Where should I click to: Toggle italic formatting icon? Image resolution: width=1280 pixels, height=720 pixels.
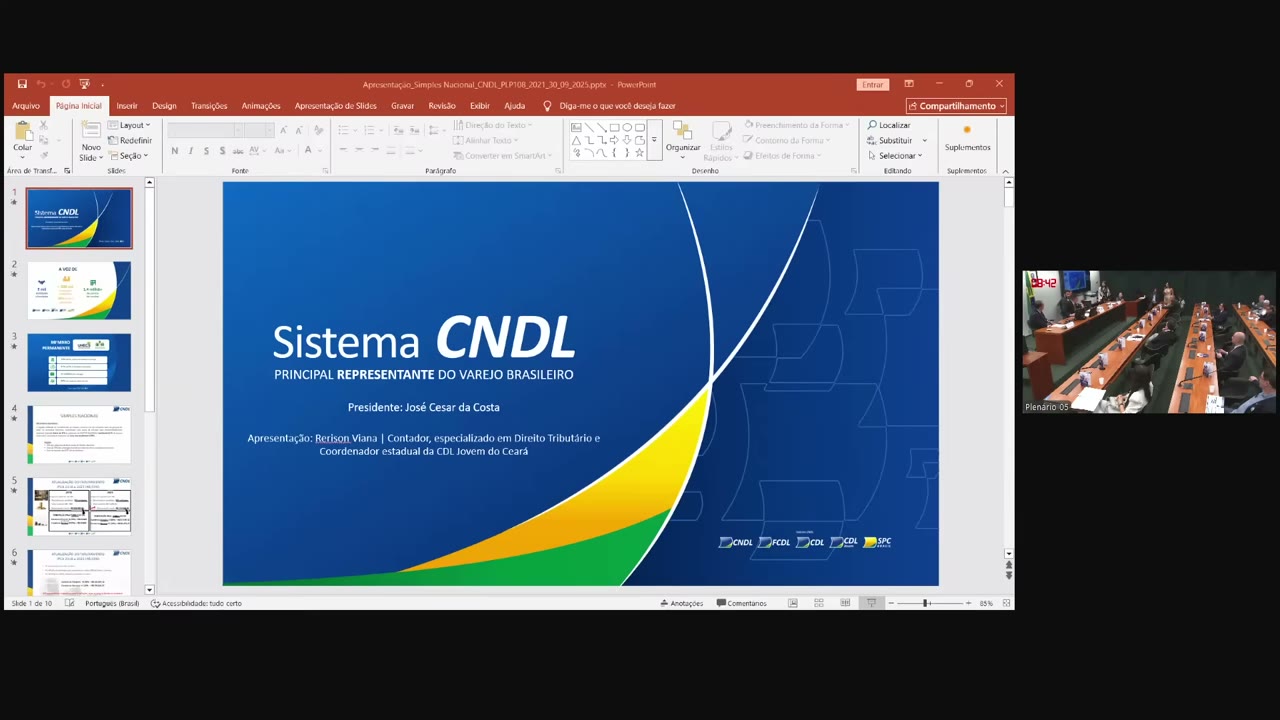pyautogui.click(x=191, y=151)
